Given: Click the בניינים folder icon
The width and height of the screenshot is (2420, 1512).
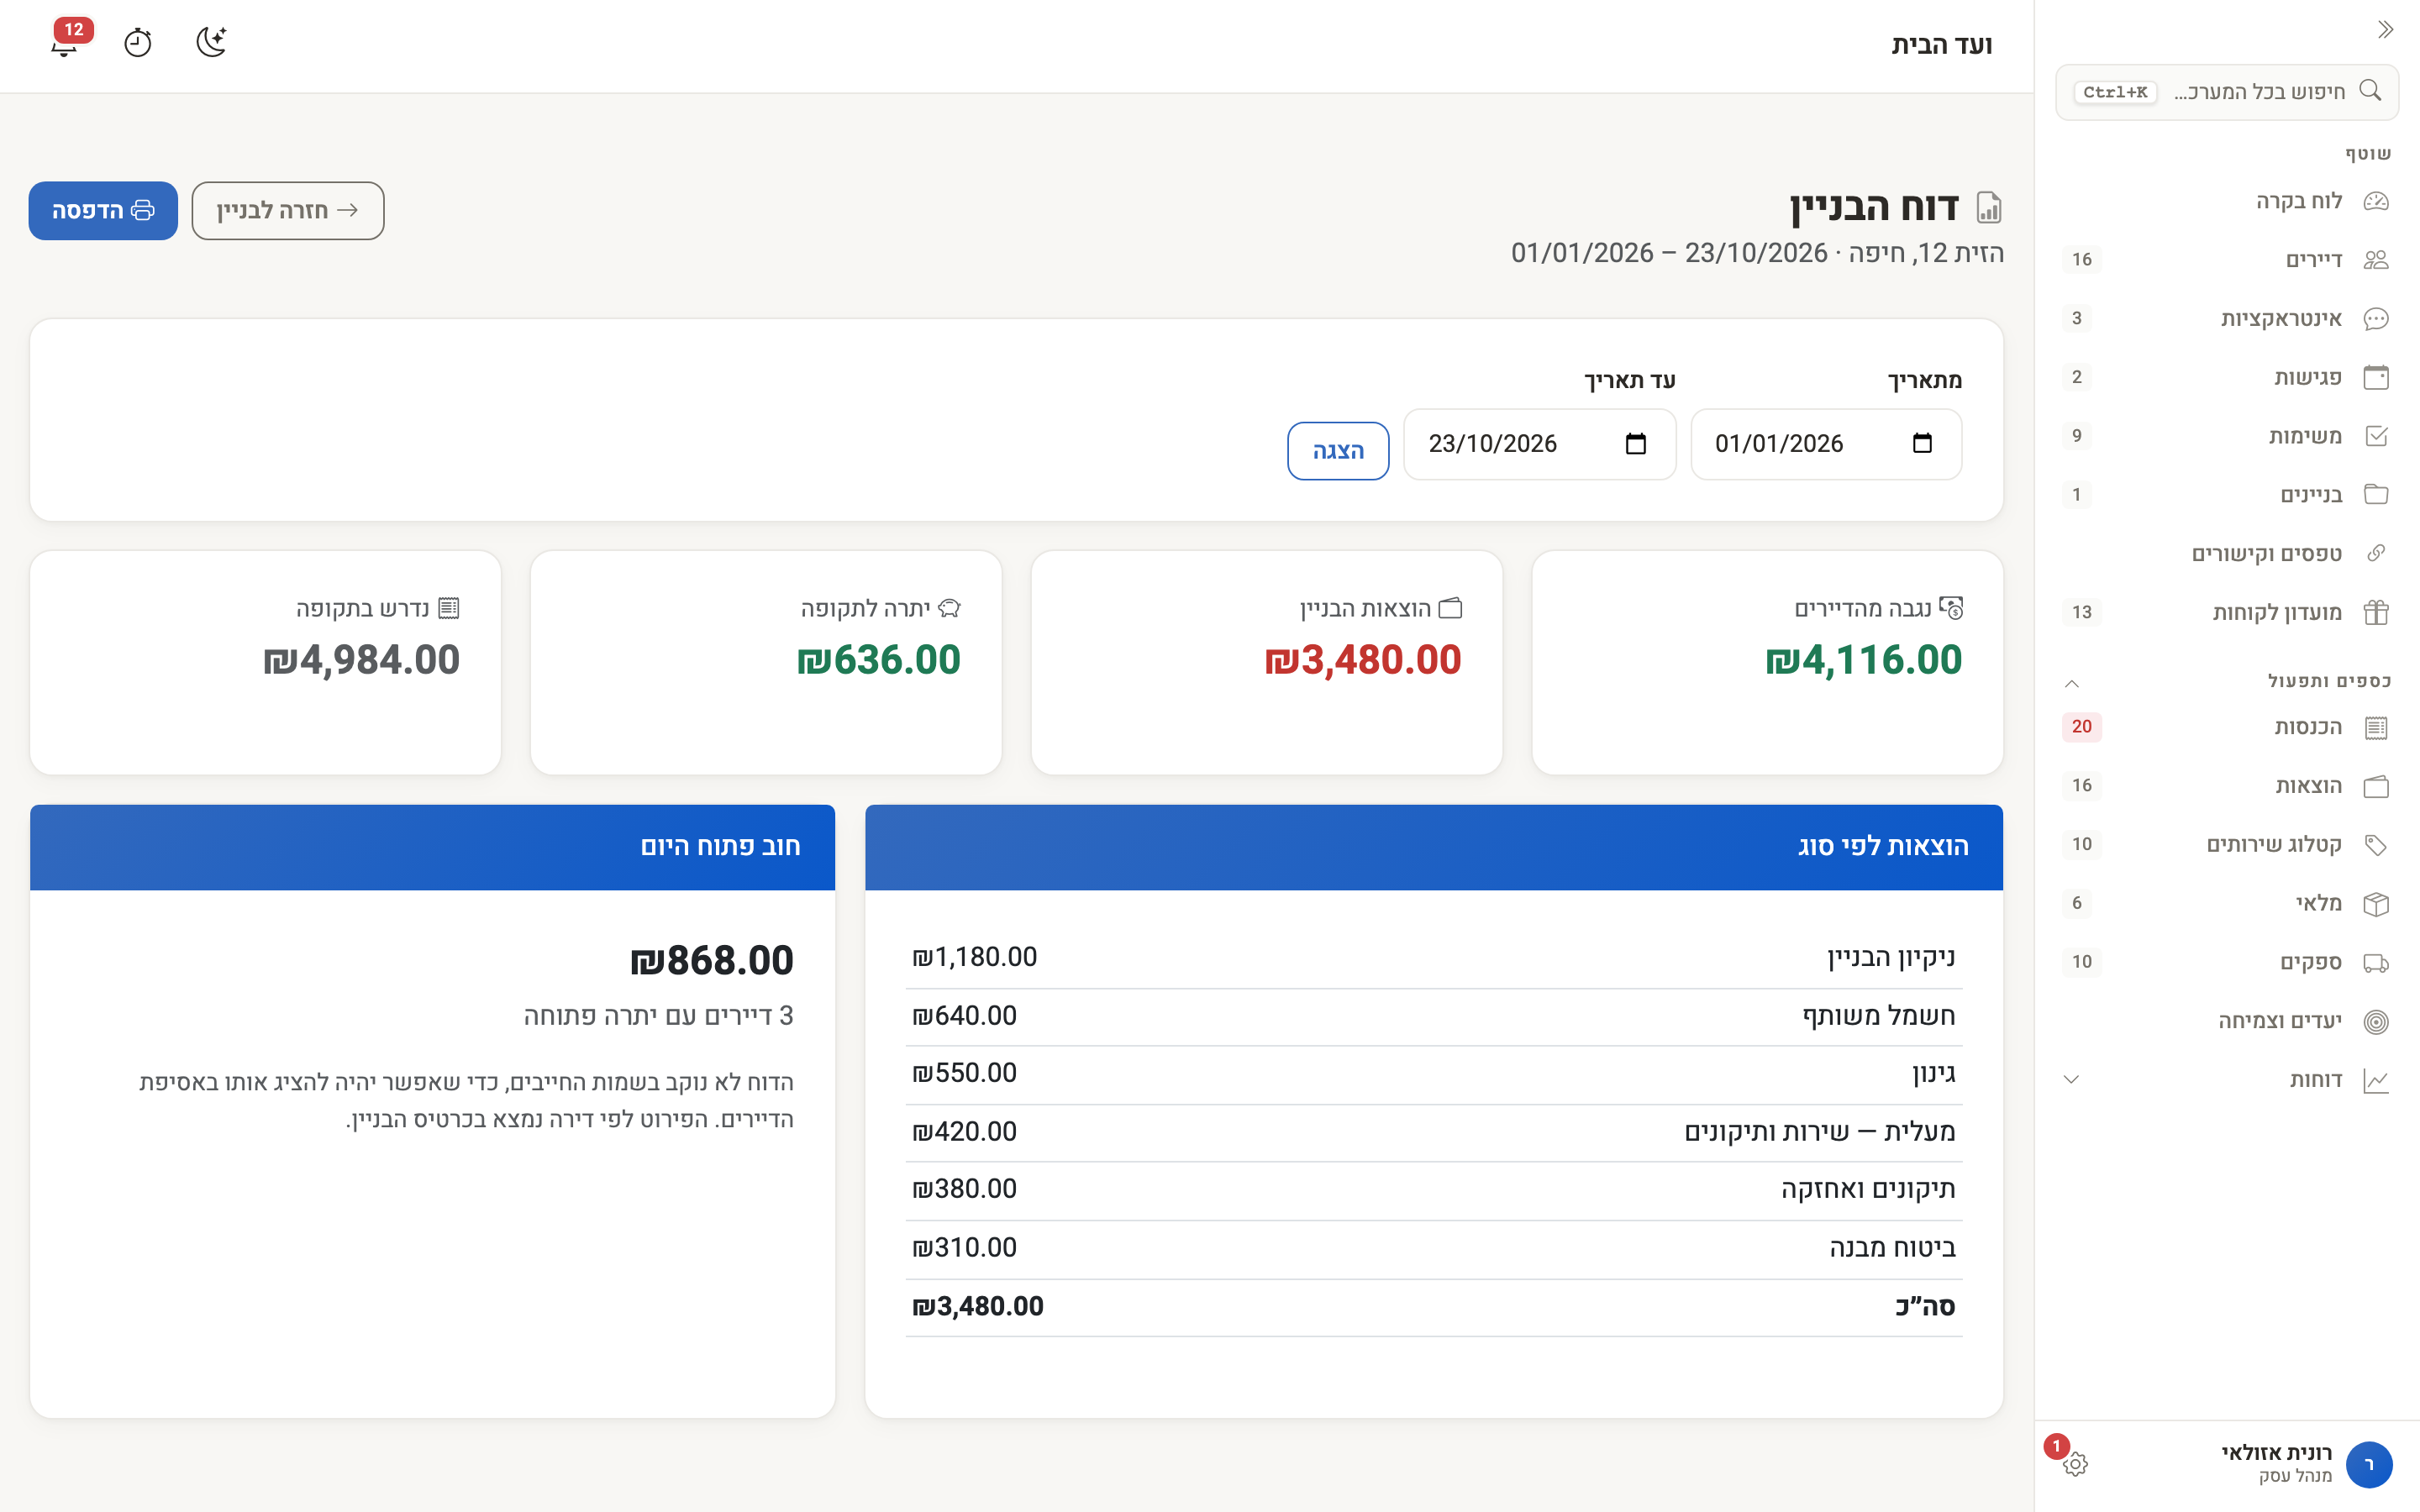Looking at the screenshot, I should (x=2376, y=495).
